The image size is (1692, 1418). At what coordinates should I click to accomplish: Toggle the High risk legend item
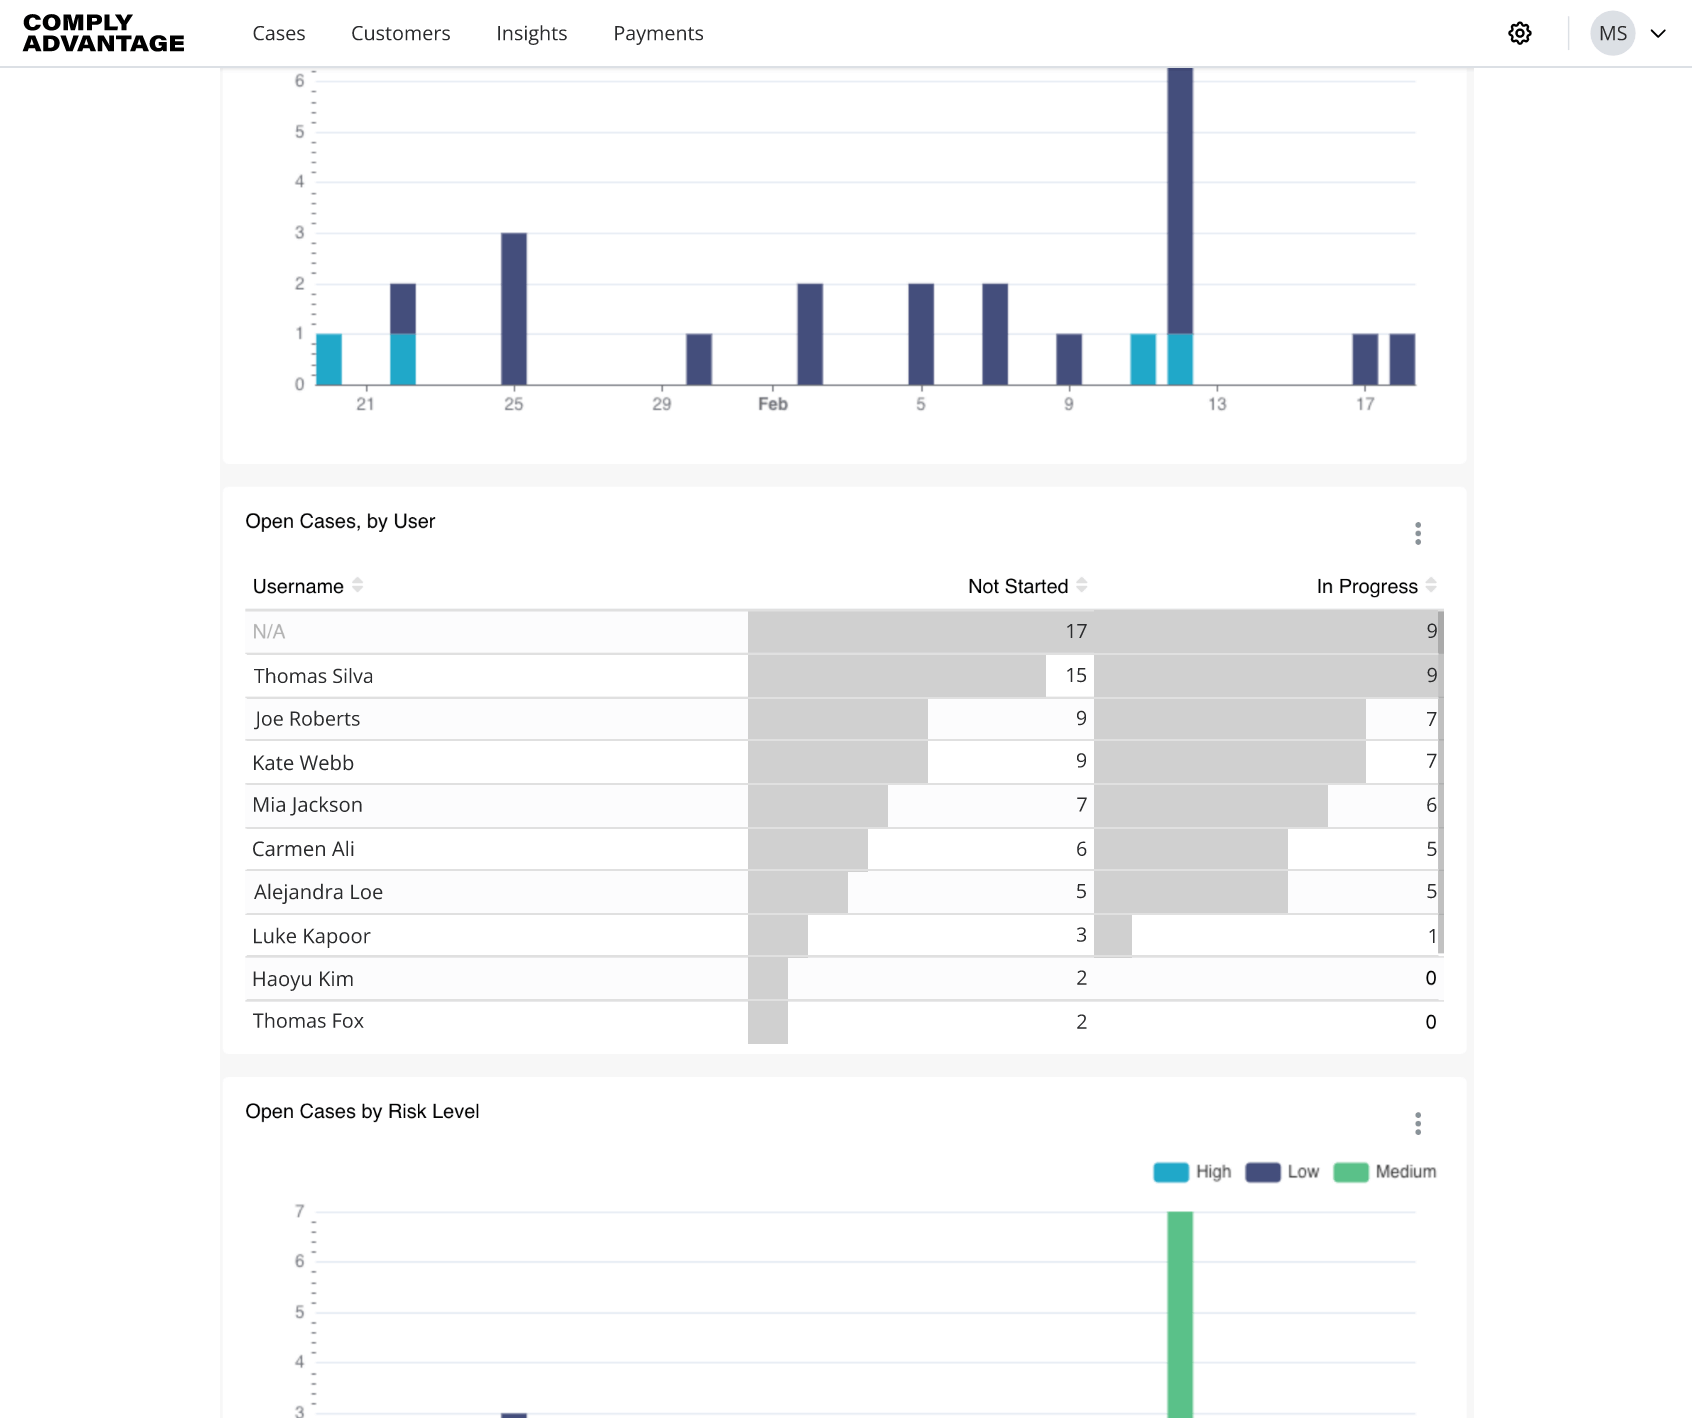click(x=1192, y=1171)
